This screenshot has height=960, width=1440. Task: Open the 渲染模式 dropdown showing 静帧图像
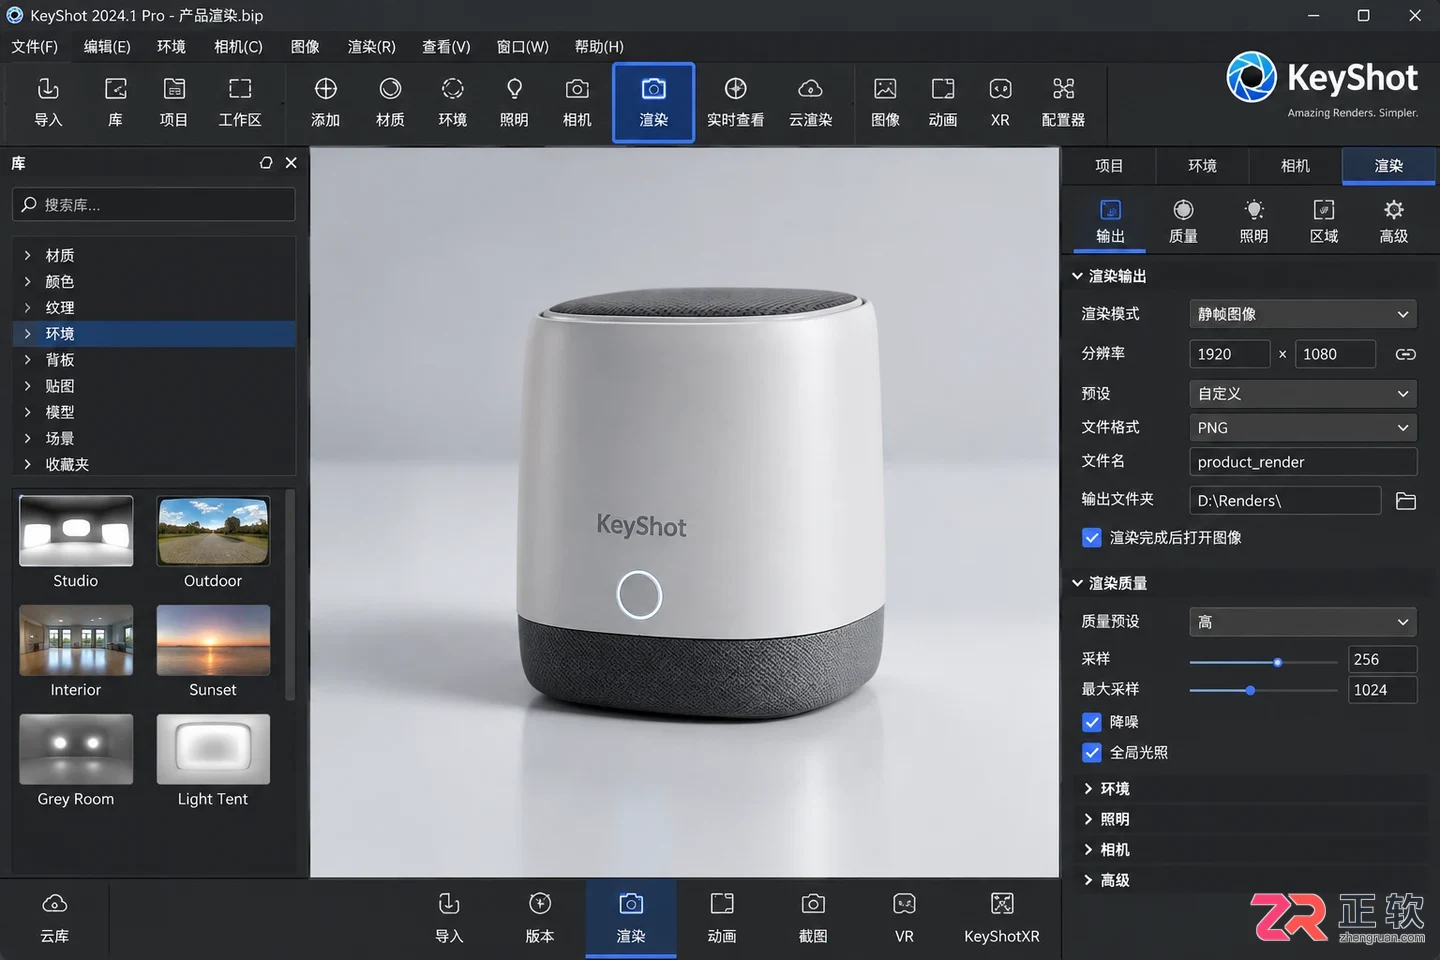tap(1303, 314)
